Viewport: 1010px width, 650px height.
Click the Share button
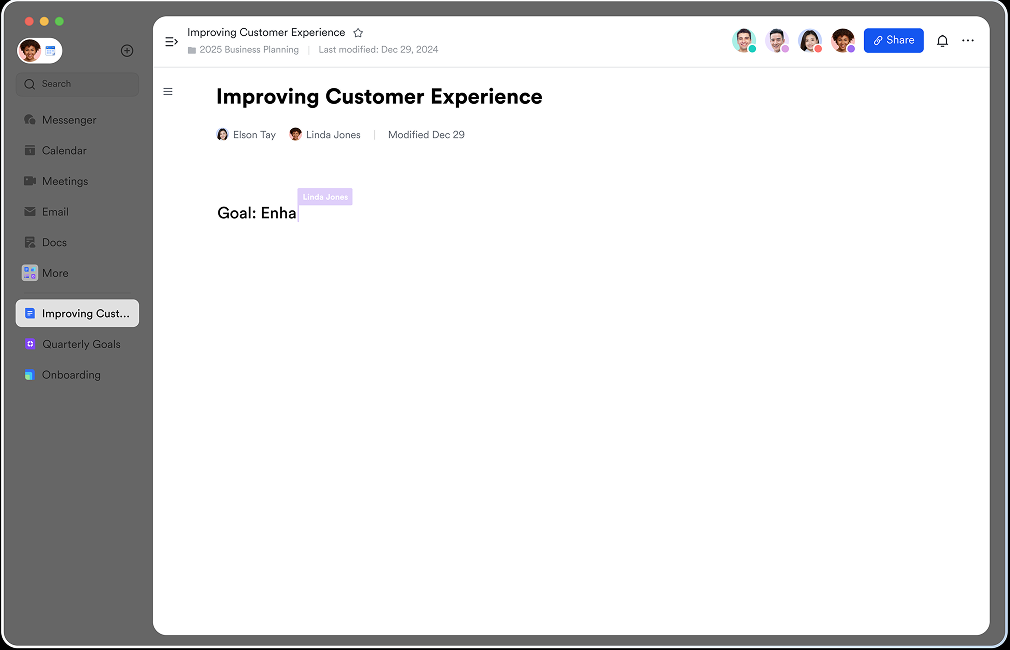pos(893,41)
